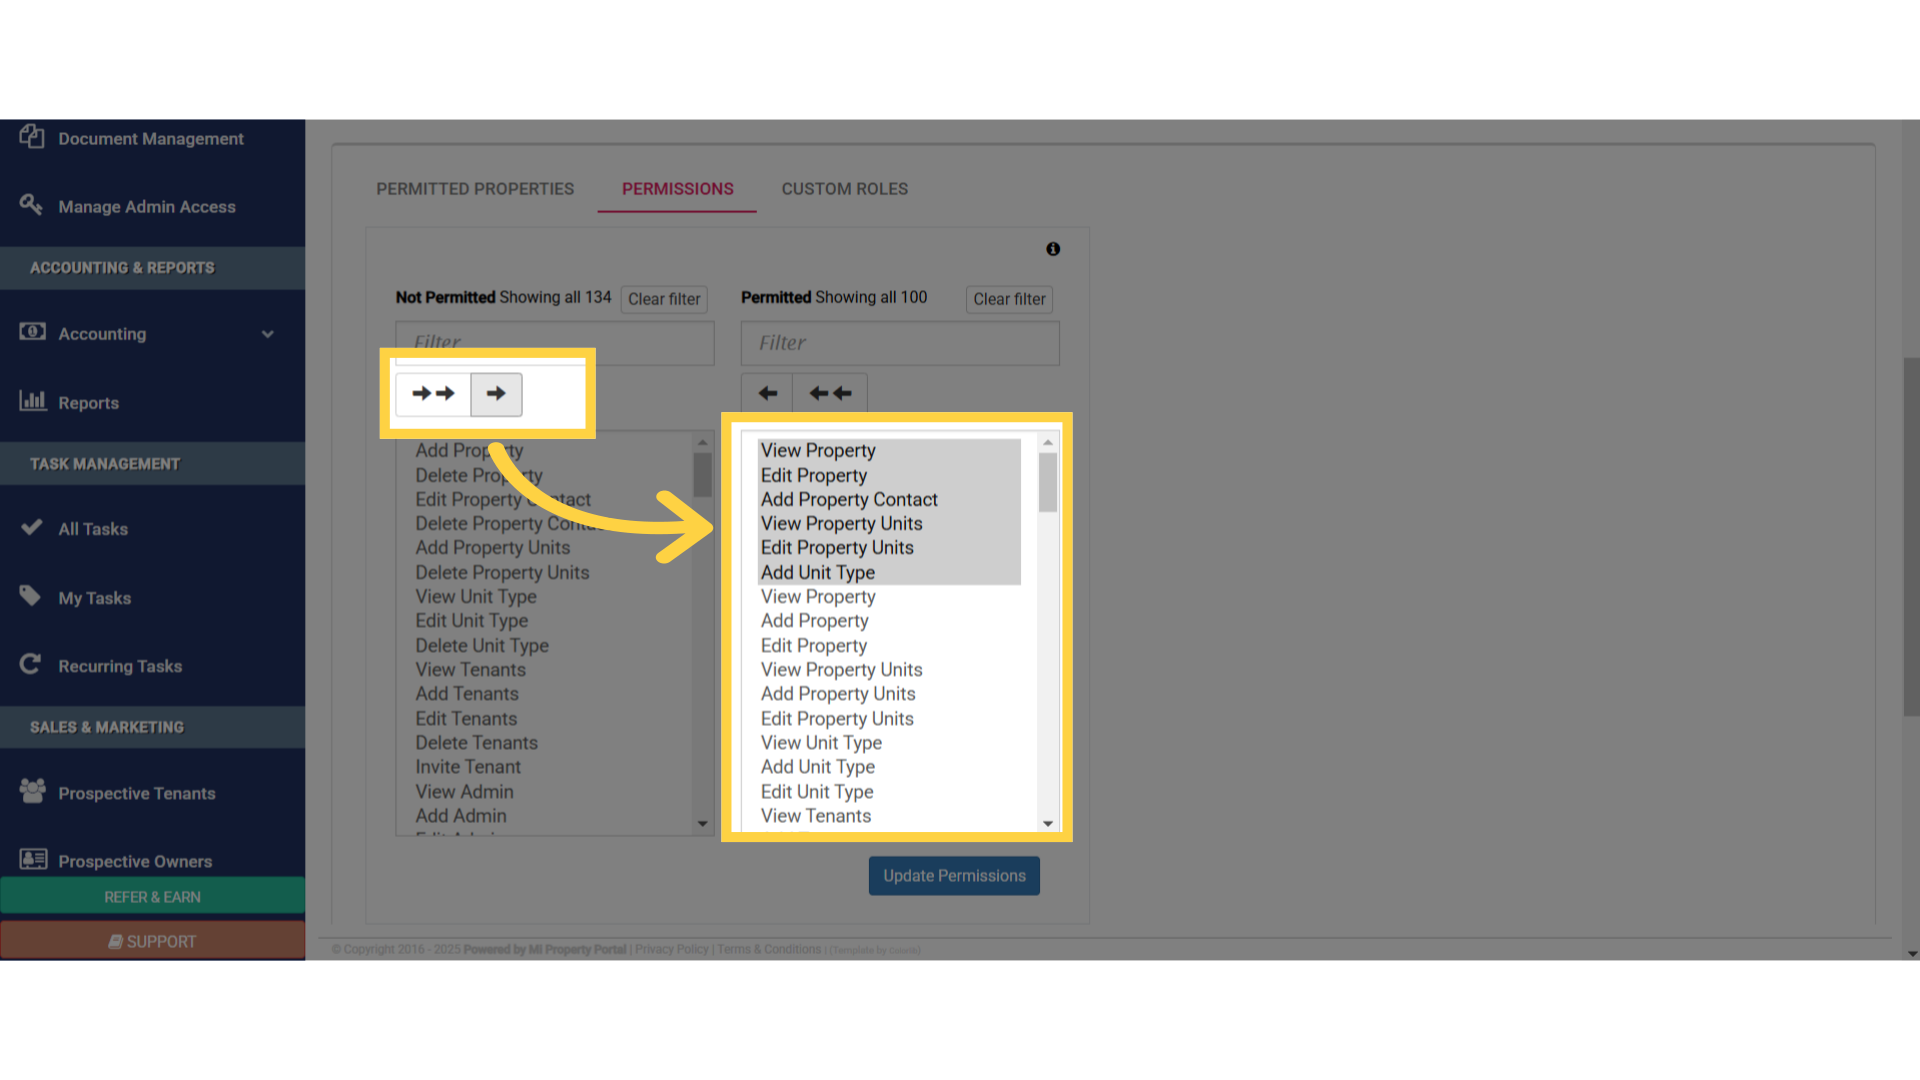Click the permissions info icon
Screen dimensions: 1920x1080
[x=1052, y=249]
